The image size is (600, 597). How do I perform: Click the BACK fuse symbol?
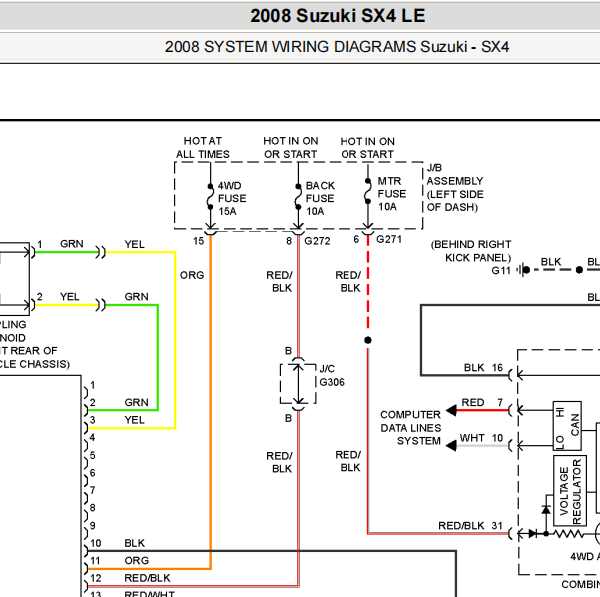pos(298,197)
